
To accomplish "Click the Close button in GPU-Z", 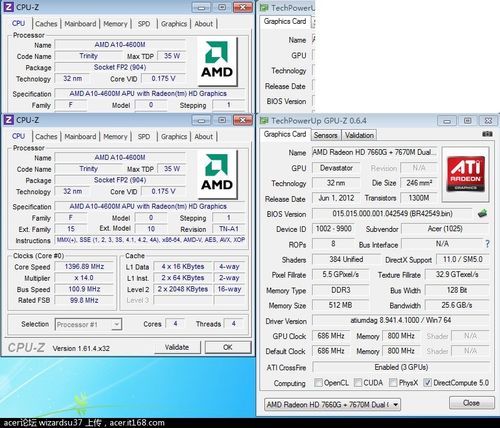I will tap(472, 403).
